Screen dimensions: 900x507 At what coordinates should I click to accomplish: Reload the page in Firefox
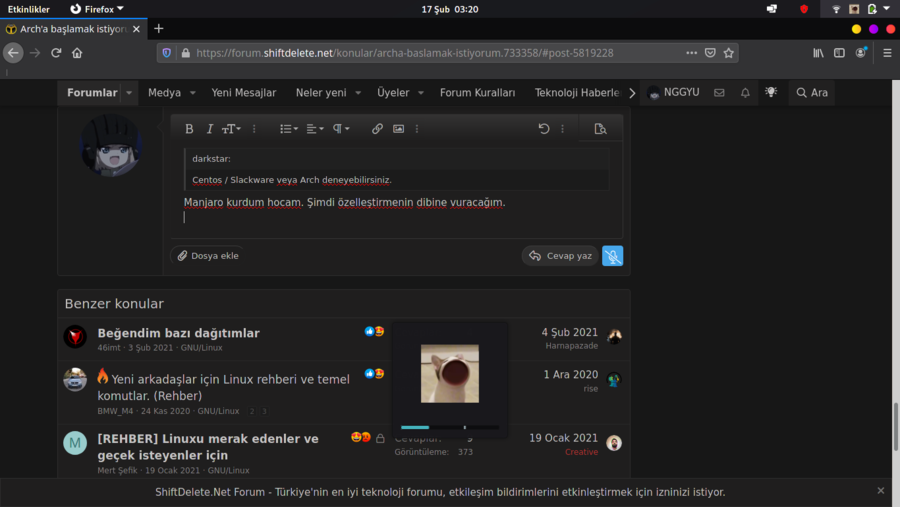[56, 53]
